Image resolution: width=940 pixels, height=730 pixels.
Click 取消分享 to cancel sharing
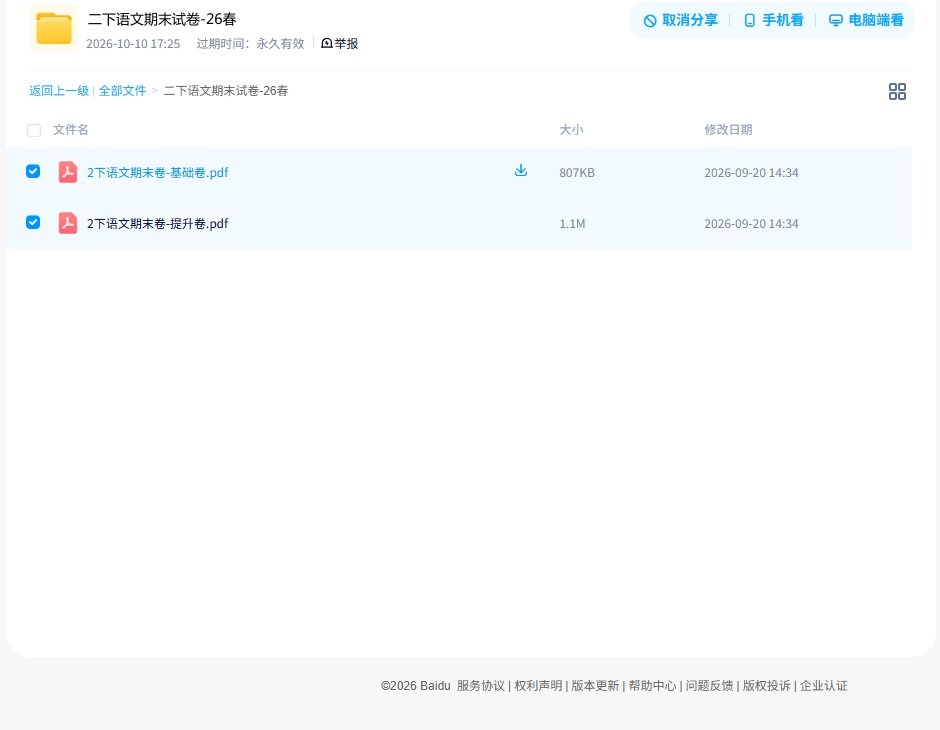coord(680,20)
